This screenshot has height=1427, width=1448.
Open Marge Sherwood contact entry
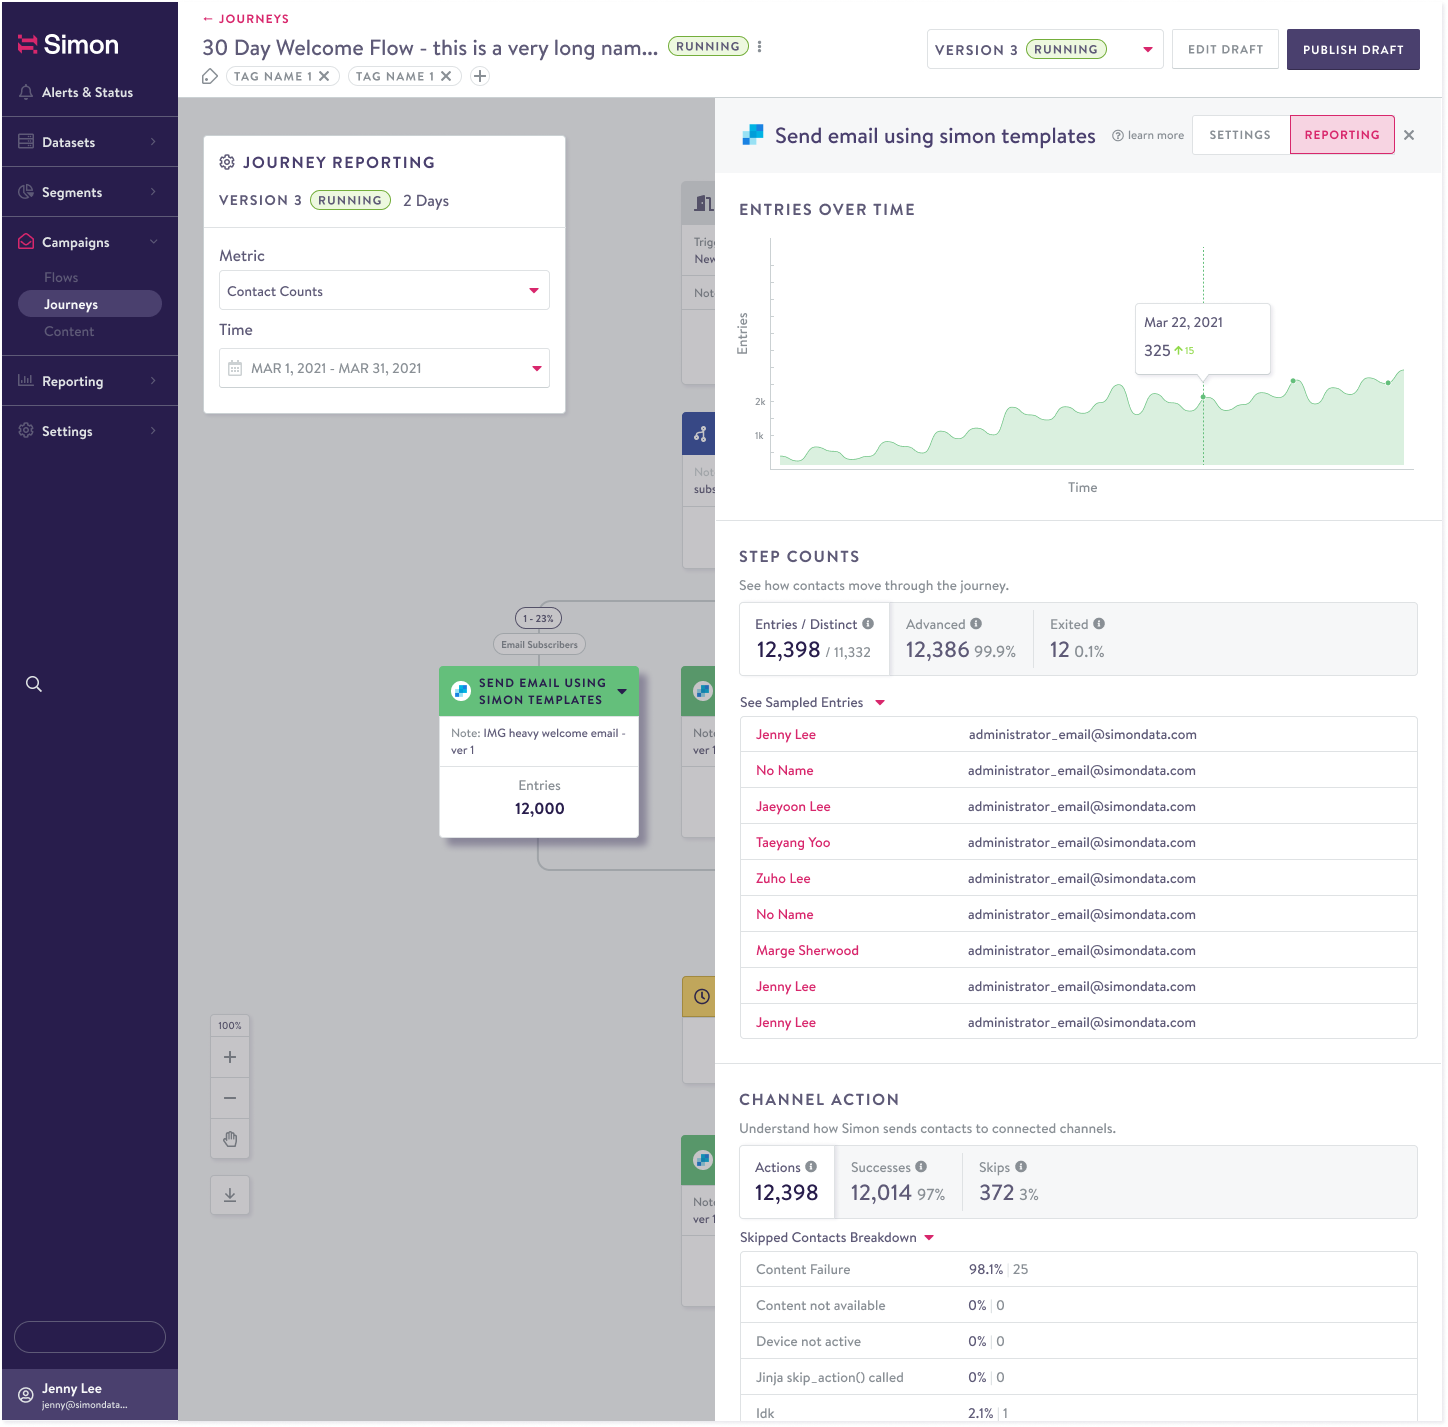tap(807, 950)
